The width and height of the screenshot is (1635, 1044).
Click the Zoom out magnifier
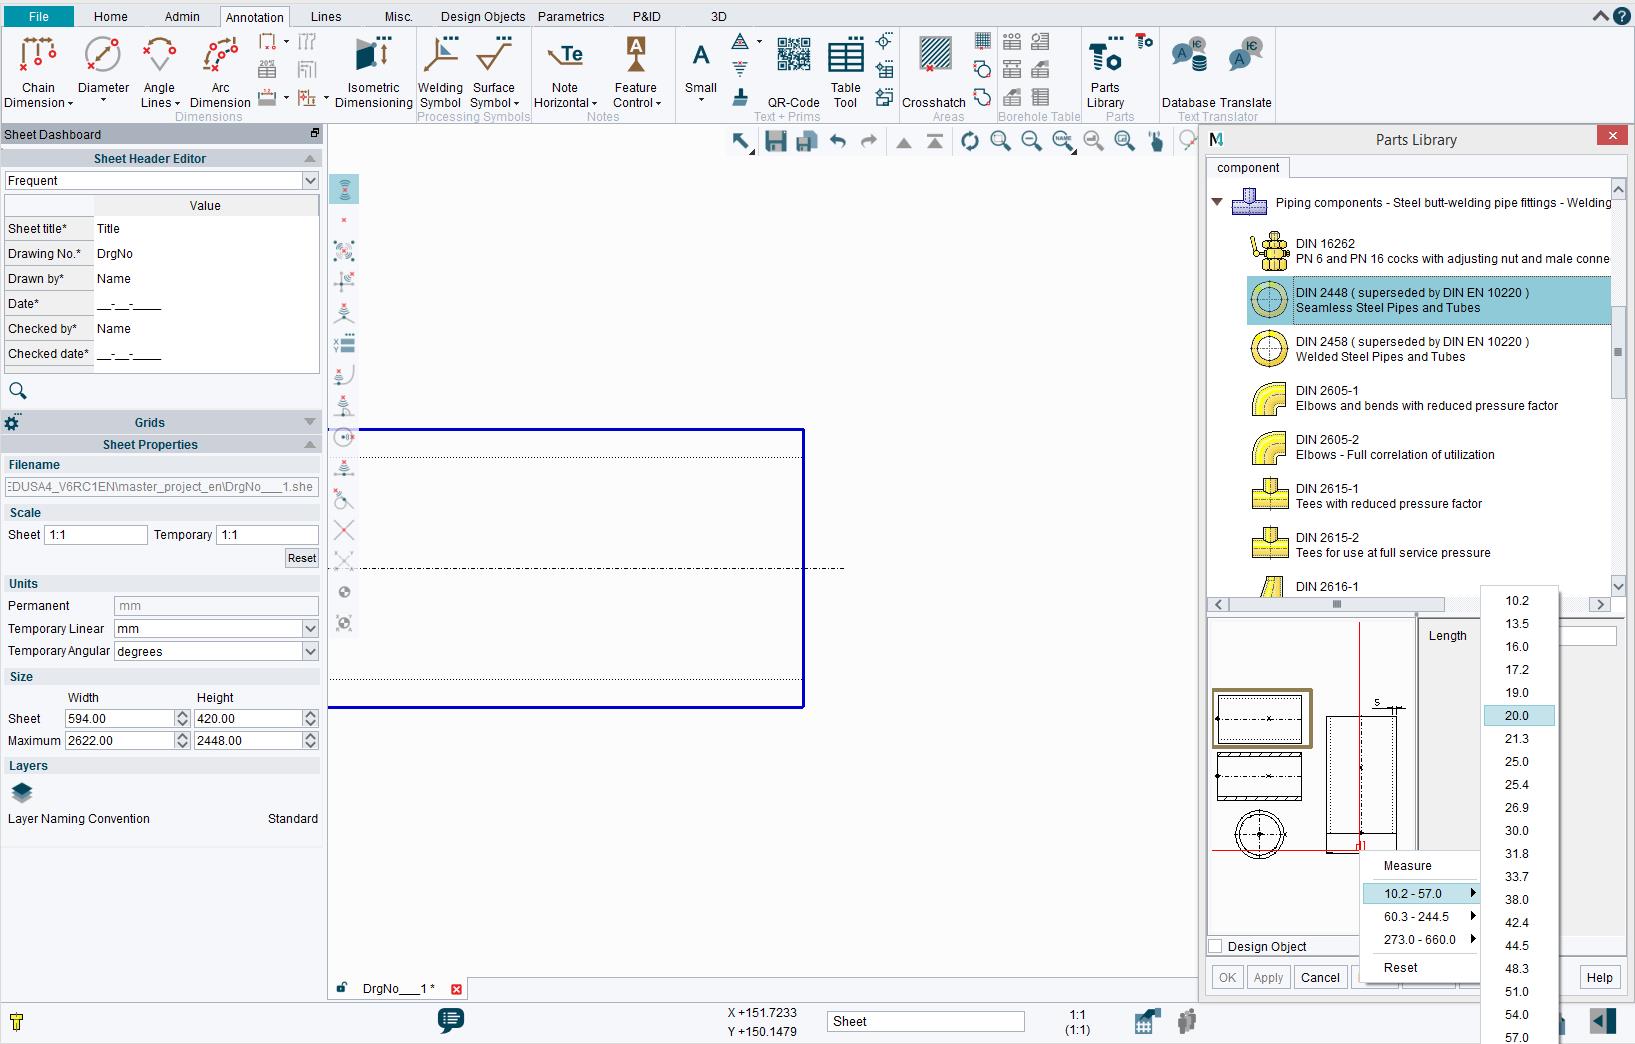(x=1031, y=141)
